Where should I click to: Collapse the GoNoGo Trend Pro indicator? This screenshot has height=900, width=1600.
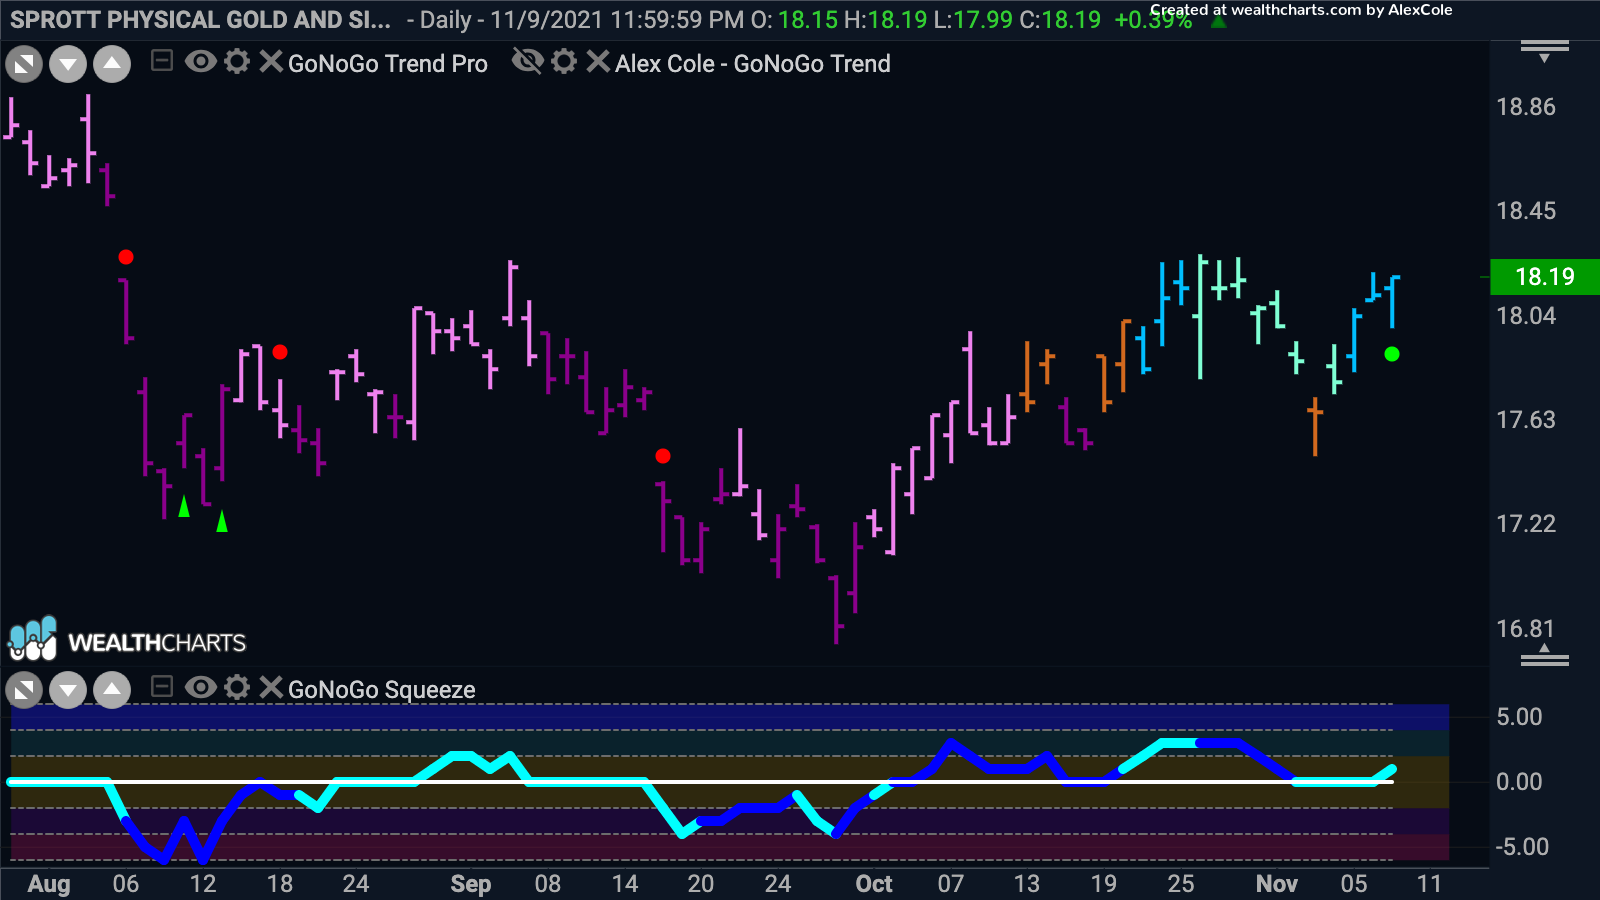(x=162, y=62)
